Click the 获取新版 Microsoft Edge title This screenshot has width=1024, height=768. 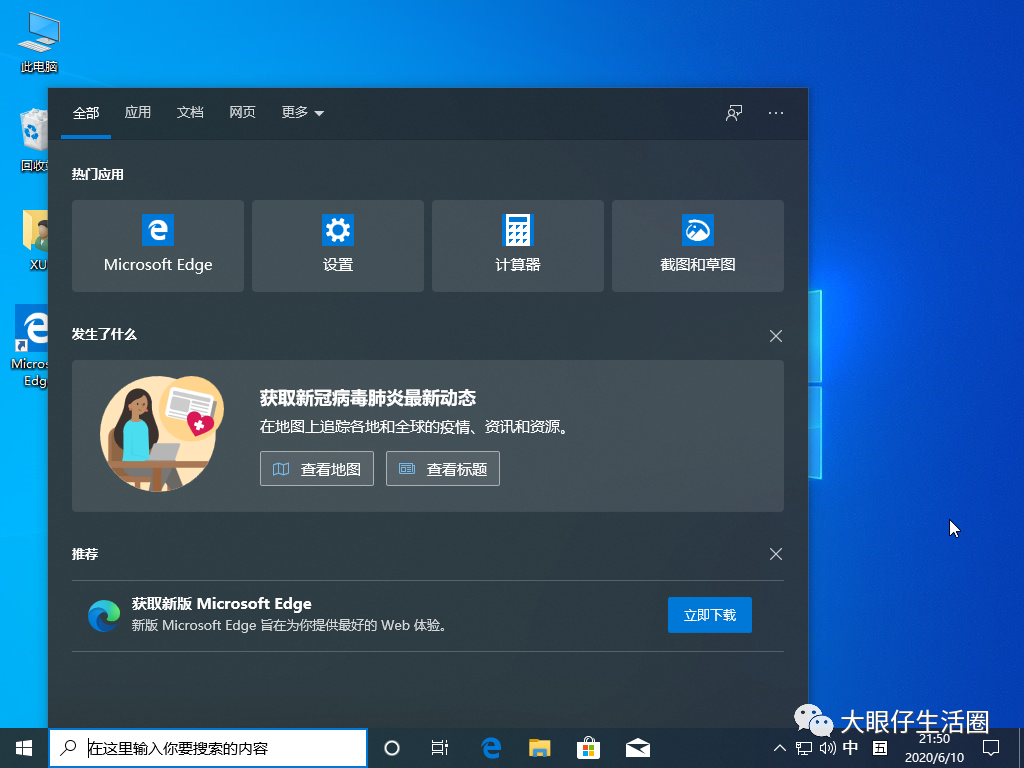coord(221,603)
